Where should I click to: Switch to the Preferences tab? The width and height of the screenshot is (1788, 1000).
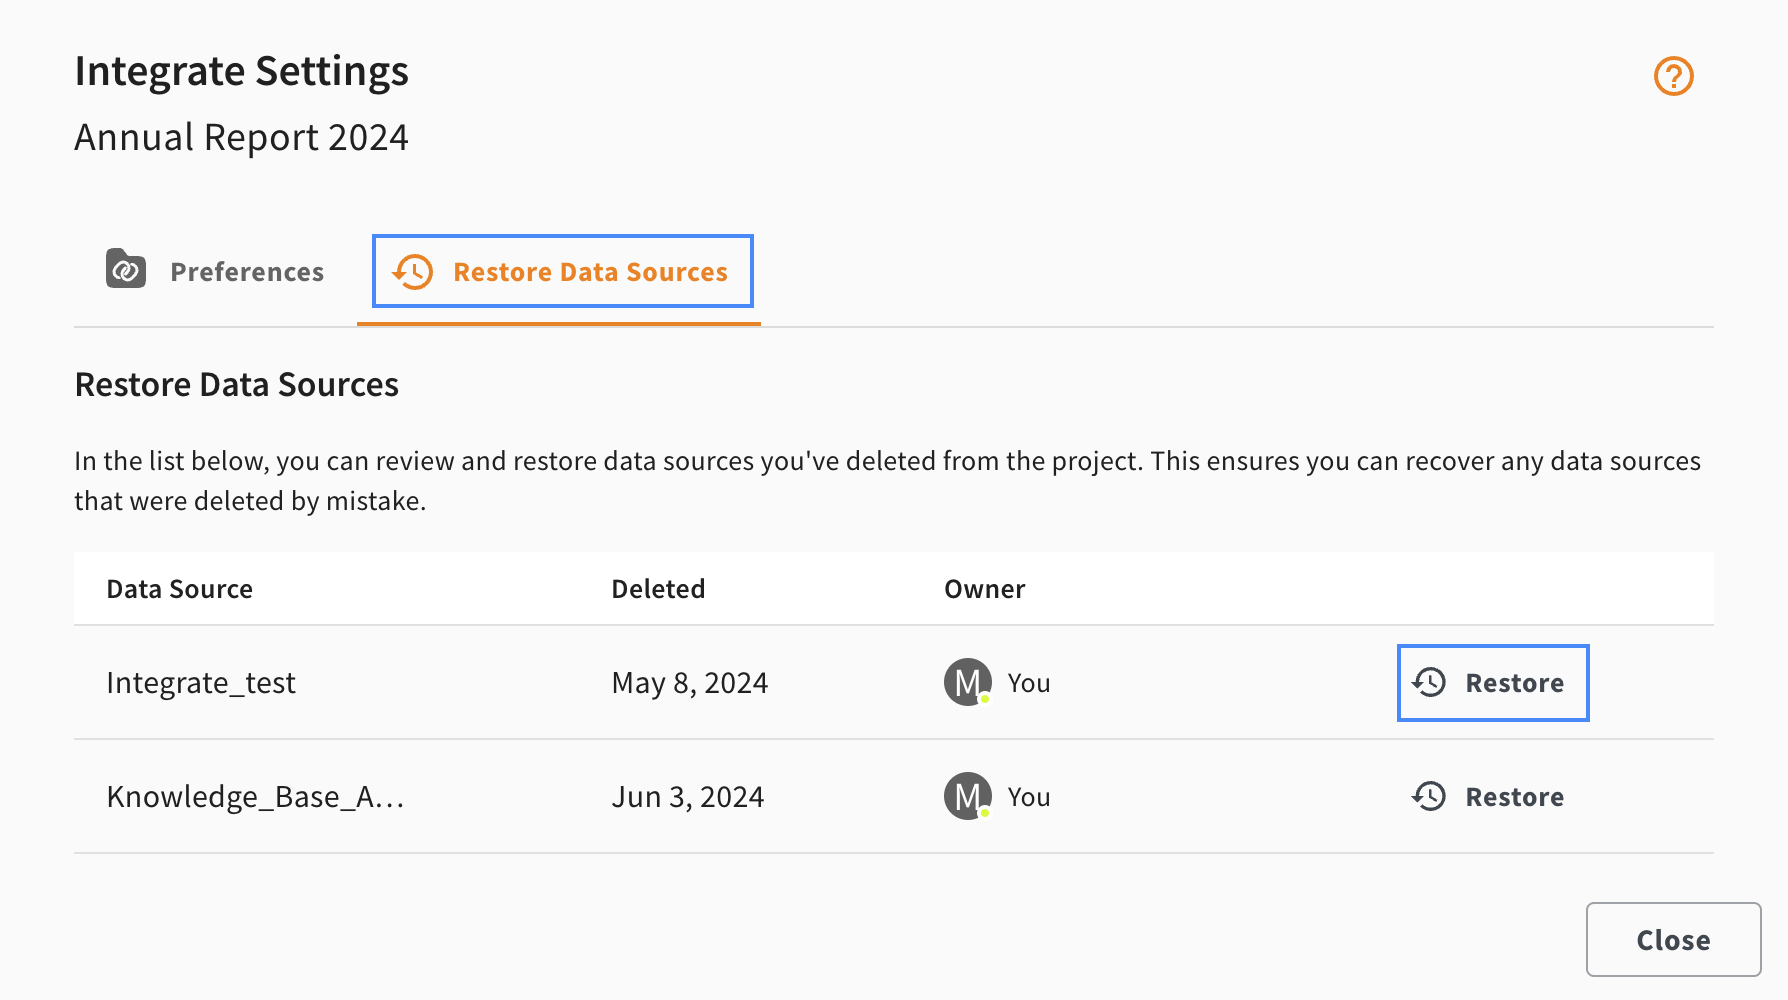tap(215, 271)
